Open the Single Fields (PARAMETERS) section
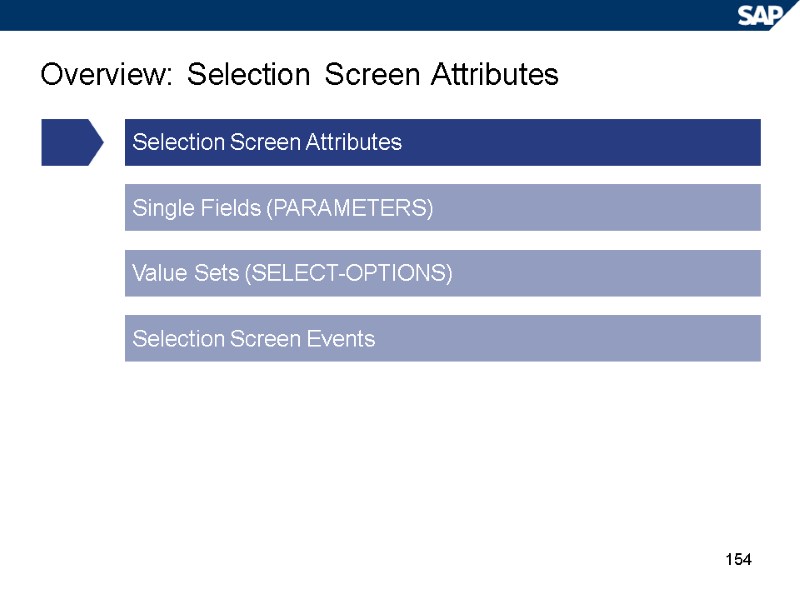Viewport: 800px width, 600px height. [x=442, y=208]
